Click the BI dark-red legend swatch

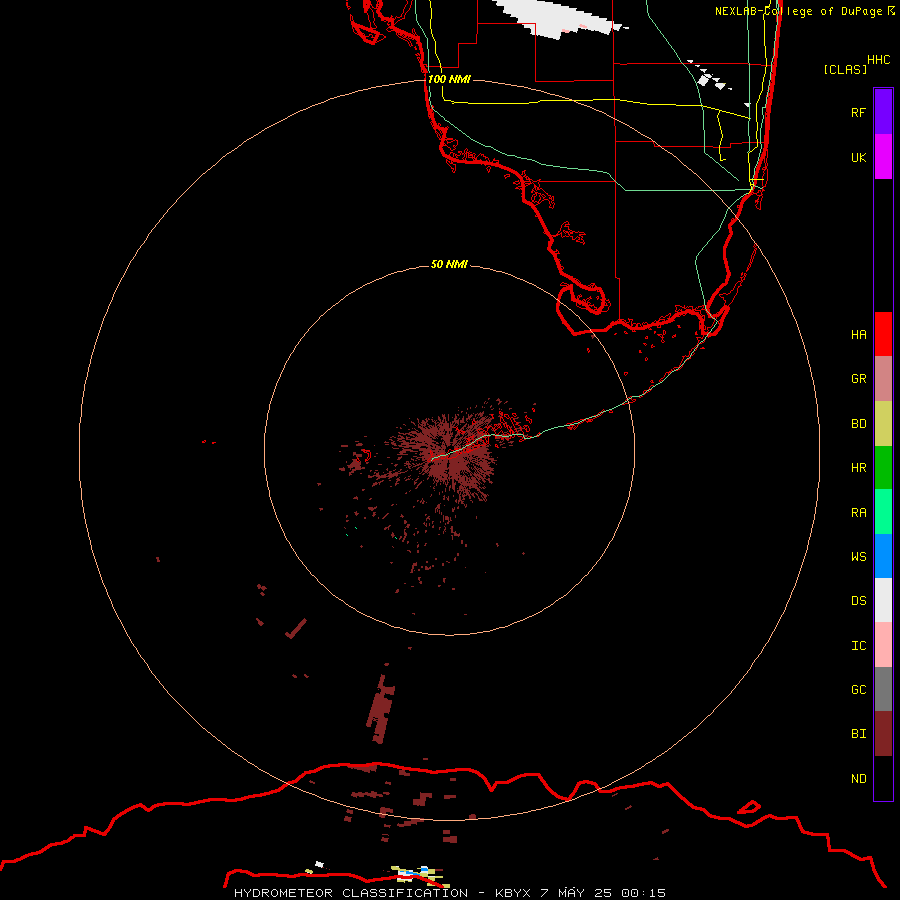pyautogui.click(x=883, y=734)
